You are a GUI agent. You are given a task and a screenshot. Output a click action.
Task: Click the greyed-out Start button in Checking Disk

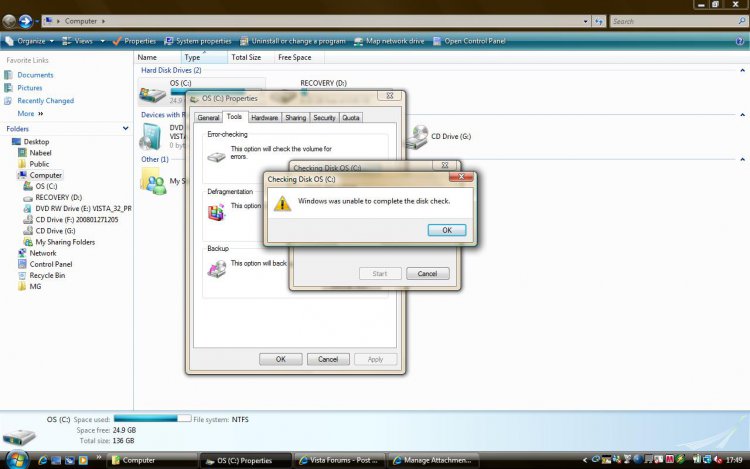click(x=380, y=273)
